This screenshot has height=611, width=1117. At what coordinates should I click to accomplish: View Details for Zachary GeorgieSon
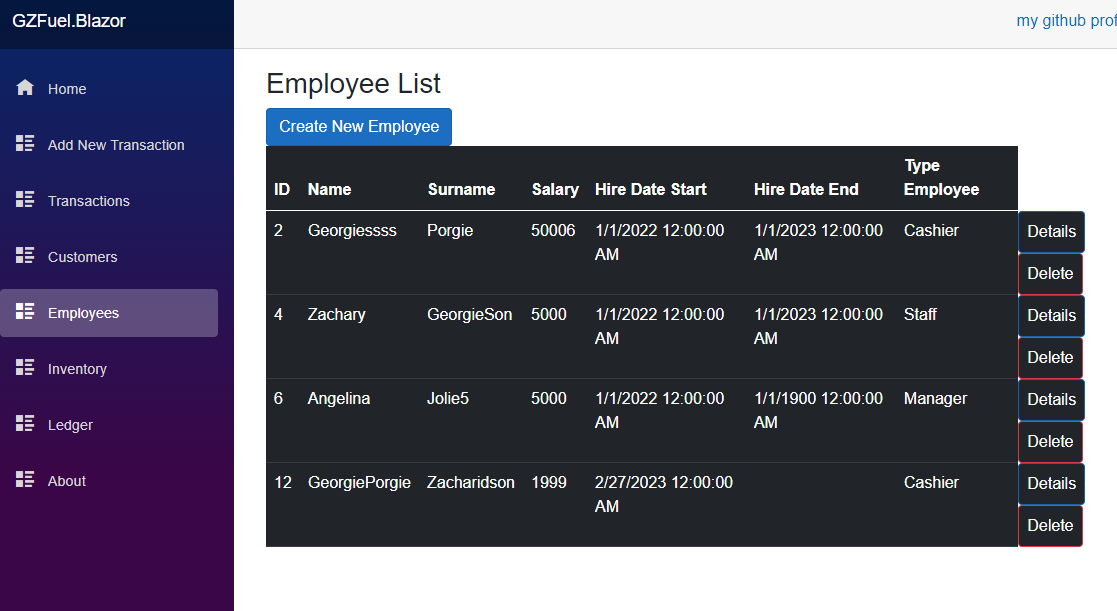1051,315
